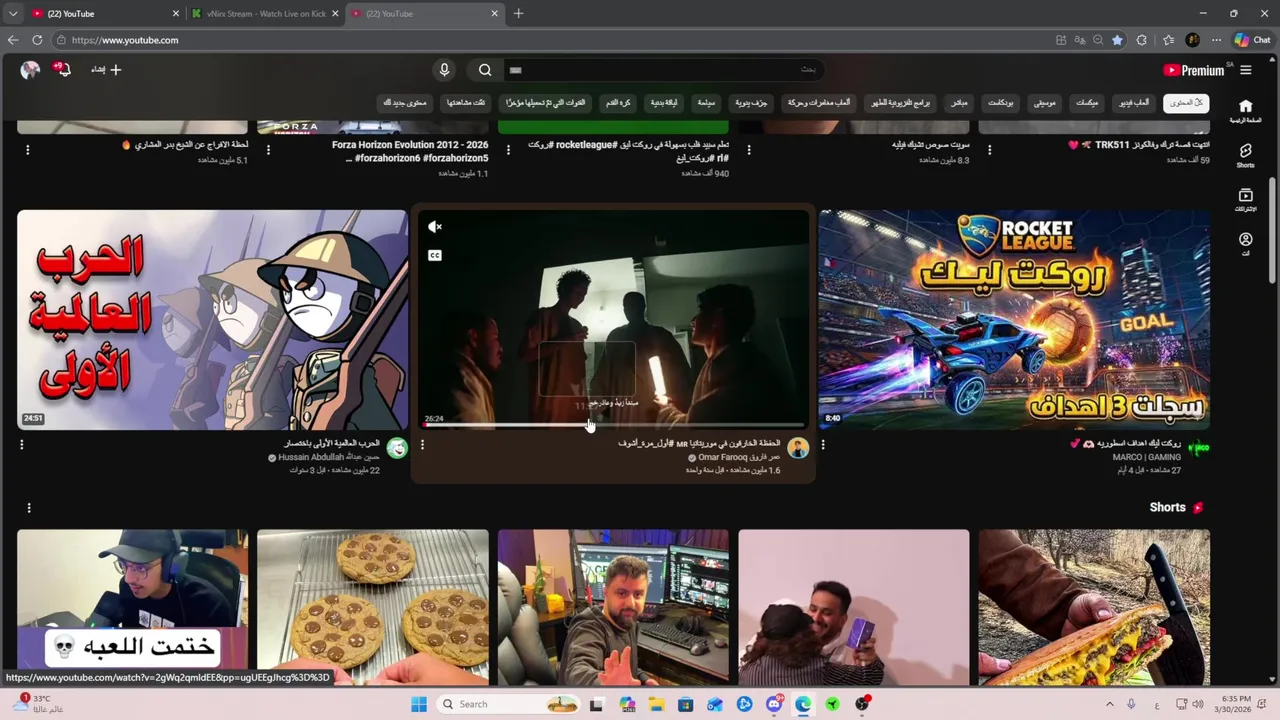Viewport: 1280px width, 720px height.
Task: Open the Forza Horizon Evolution 2012 - 2026 title
Action: point(410,152)
